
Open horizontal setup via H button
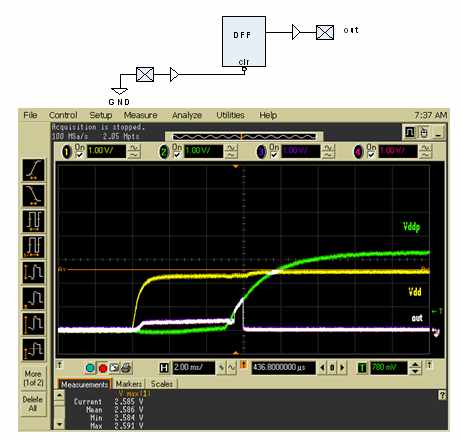(x=164, y=368)
